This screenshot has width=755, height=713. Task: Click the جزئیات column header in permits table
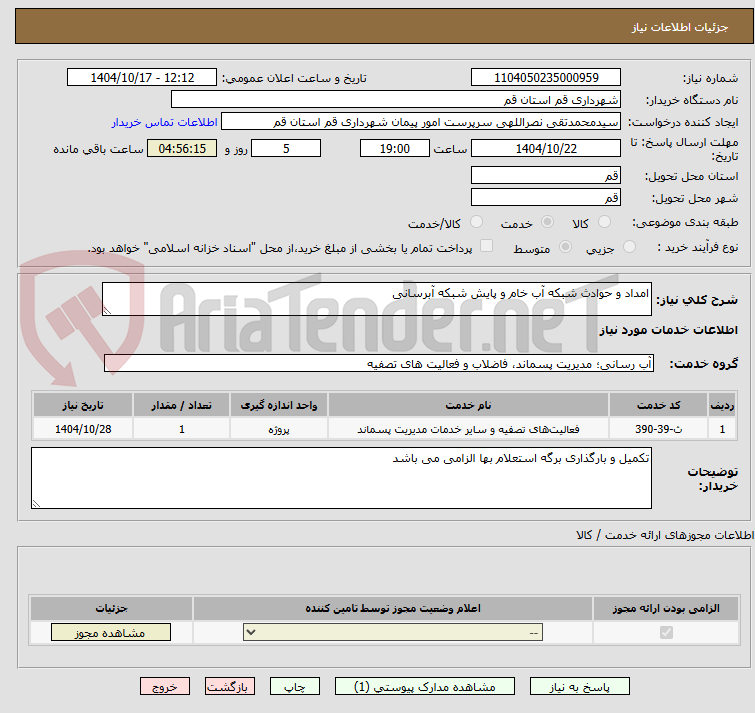click(x=111, y=609)
